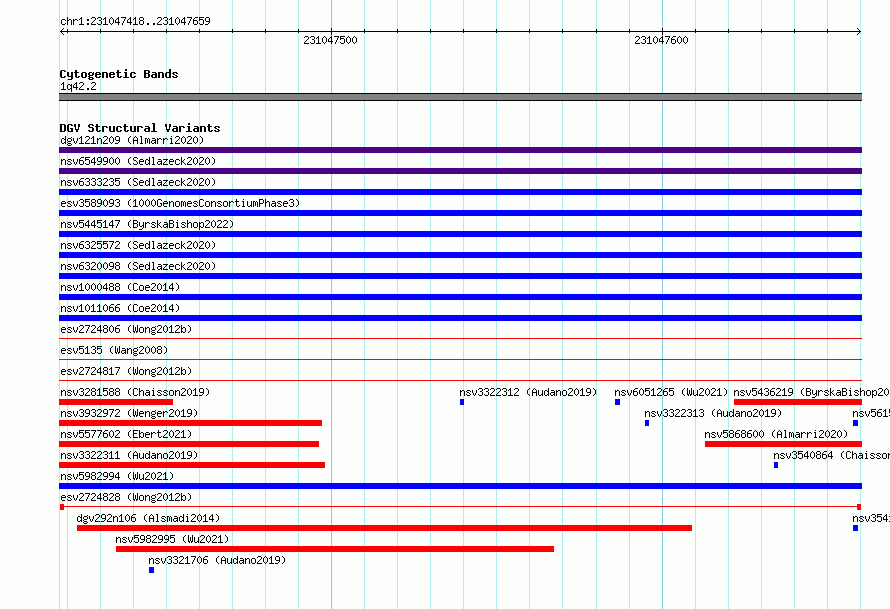Open nsv1000488 (Coe2014) variant label

[x=120, y=287]
